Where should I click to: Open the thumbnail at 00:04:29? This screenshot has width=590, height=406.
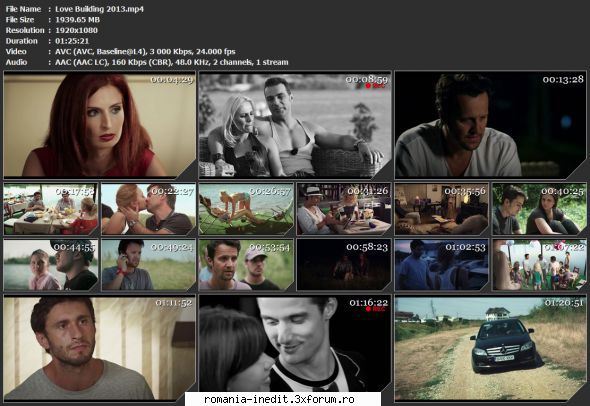(100, 125)
